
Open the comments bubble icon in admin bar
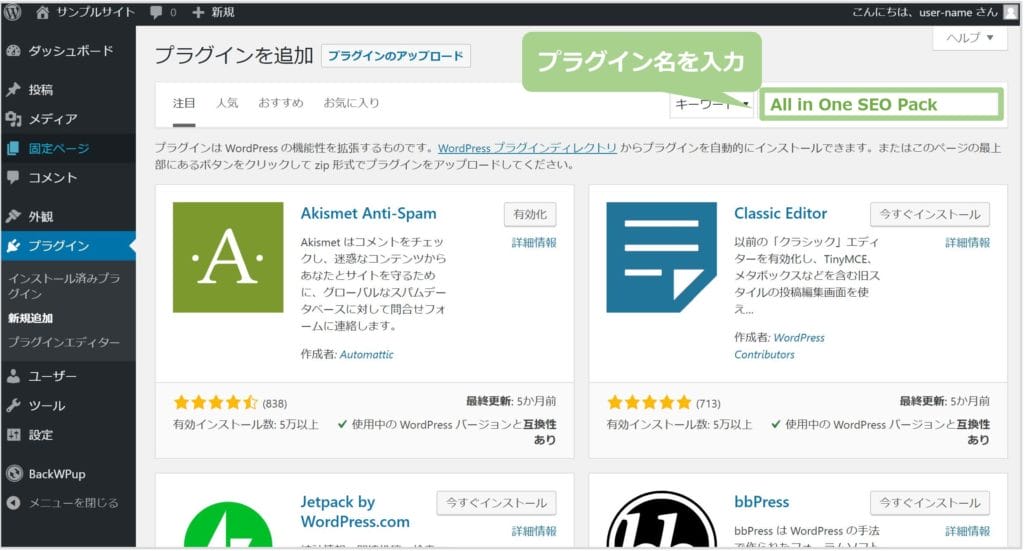[x=155, y=12]
